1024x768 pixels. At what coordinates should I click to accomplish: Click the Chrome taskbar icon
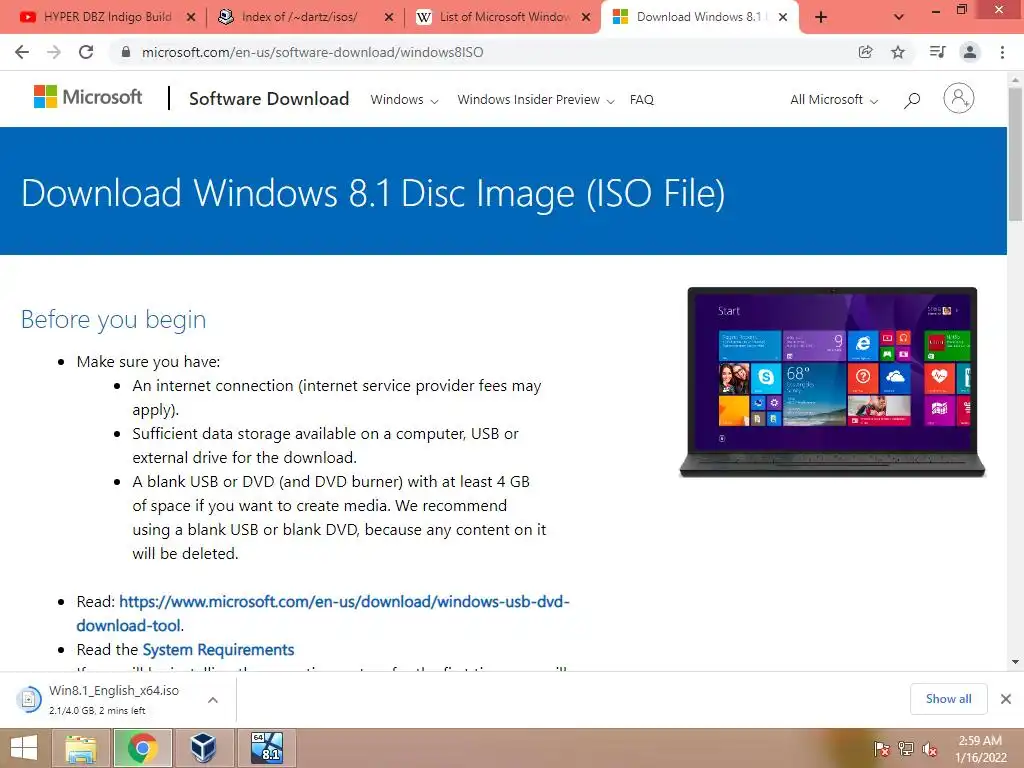coord(142,748)
